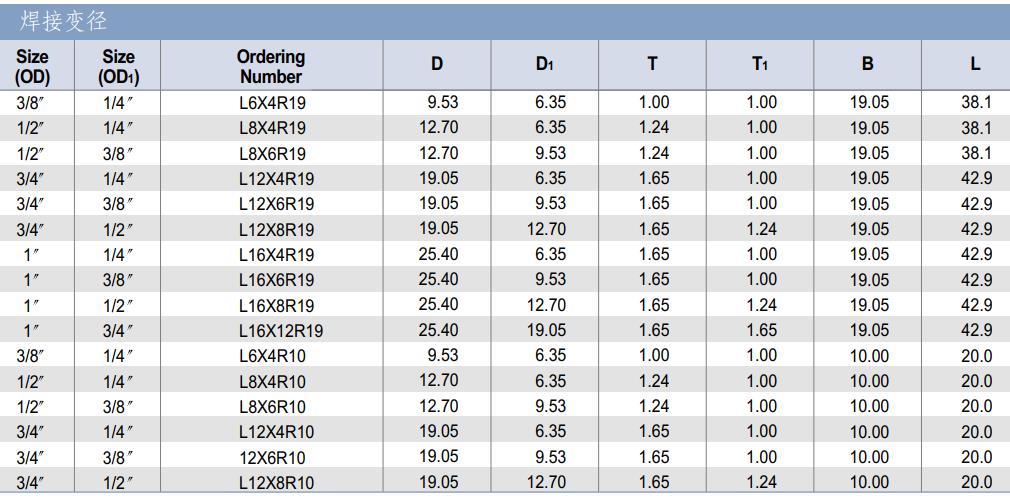1010x499 pixels.
Task: Select ordering number L8X4R10
Action: 271,382
